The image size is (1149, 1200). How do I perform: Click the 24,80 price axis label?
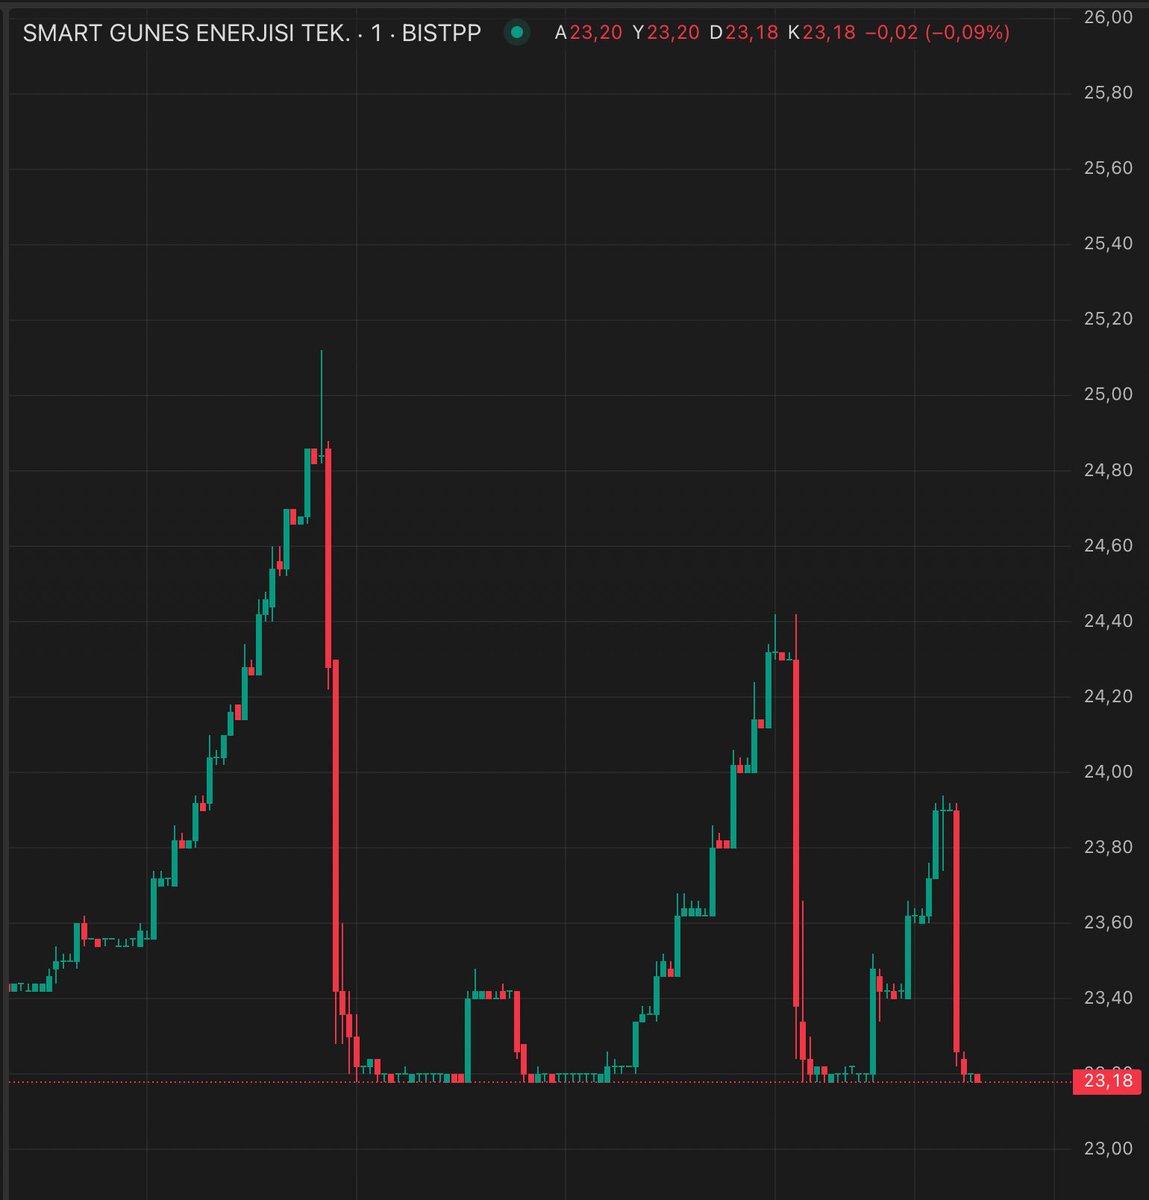pos(1108,470)
